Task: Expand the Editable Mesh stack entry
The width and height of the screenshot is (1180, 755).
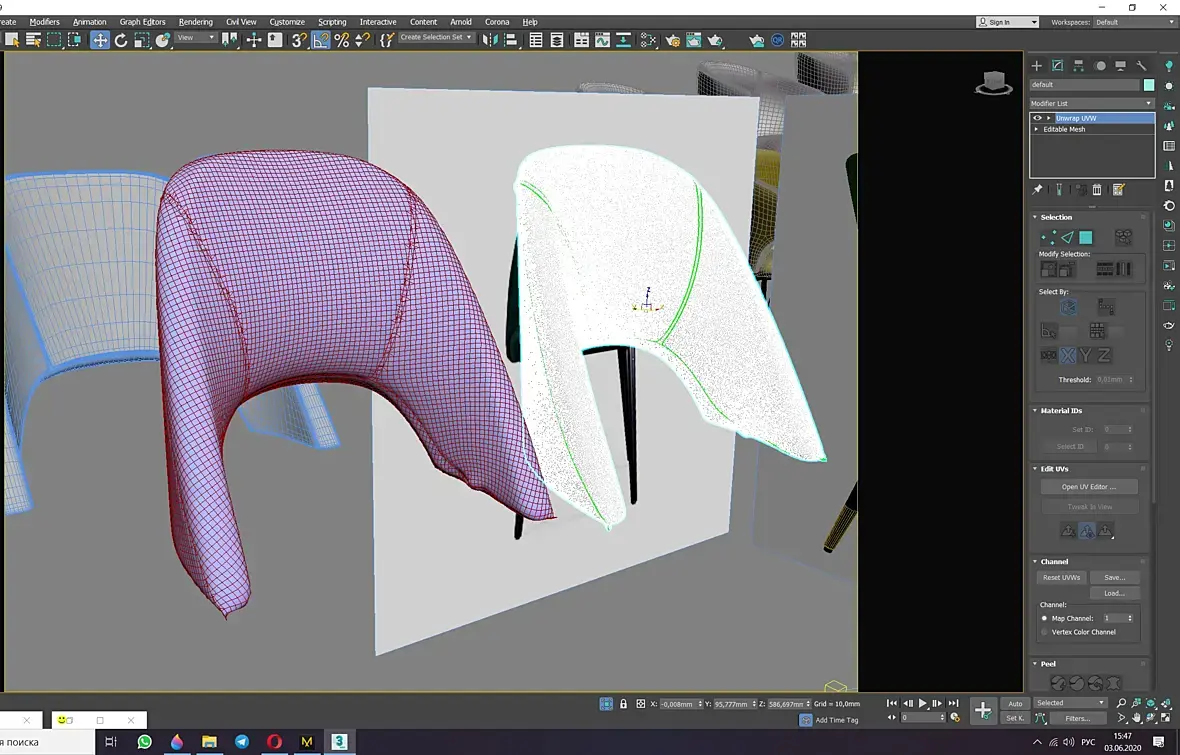Action: click(1037, 129)
